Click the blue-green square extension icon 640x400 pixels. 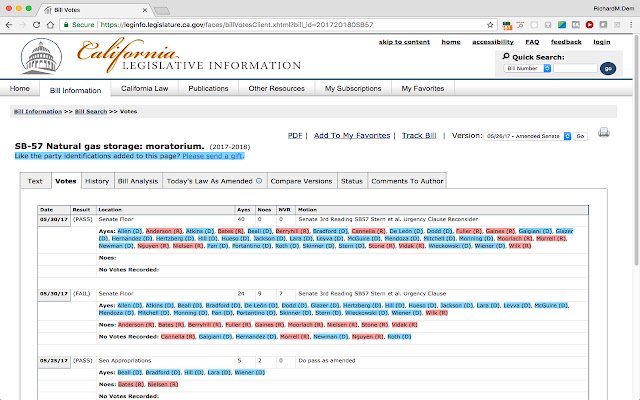click(562, 25)
